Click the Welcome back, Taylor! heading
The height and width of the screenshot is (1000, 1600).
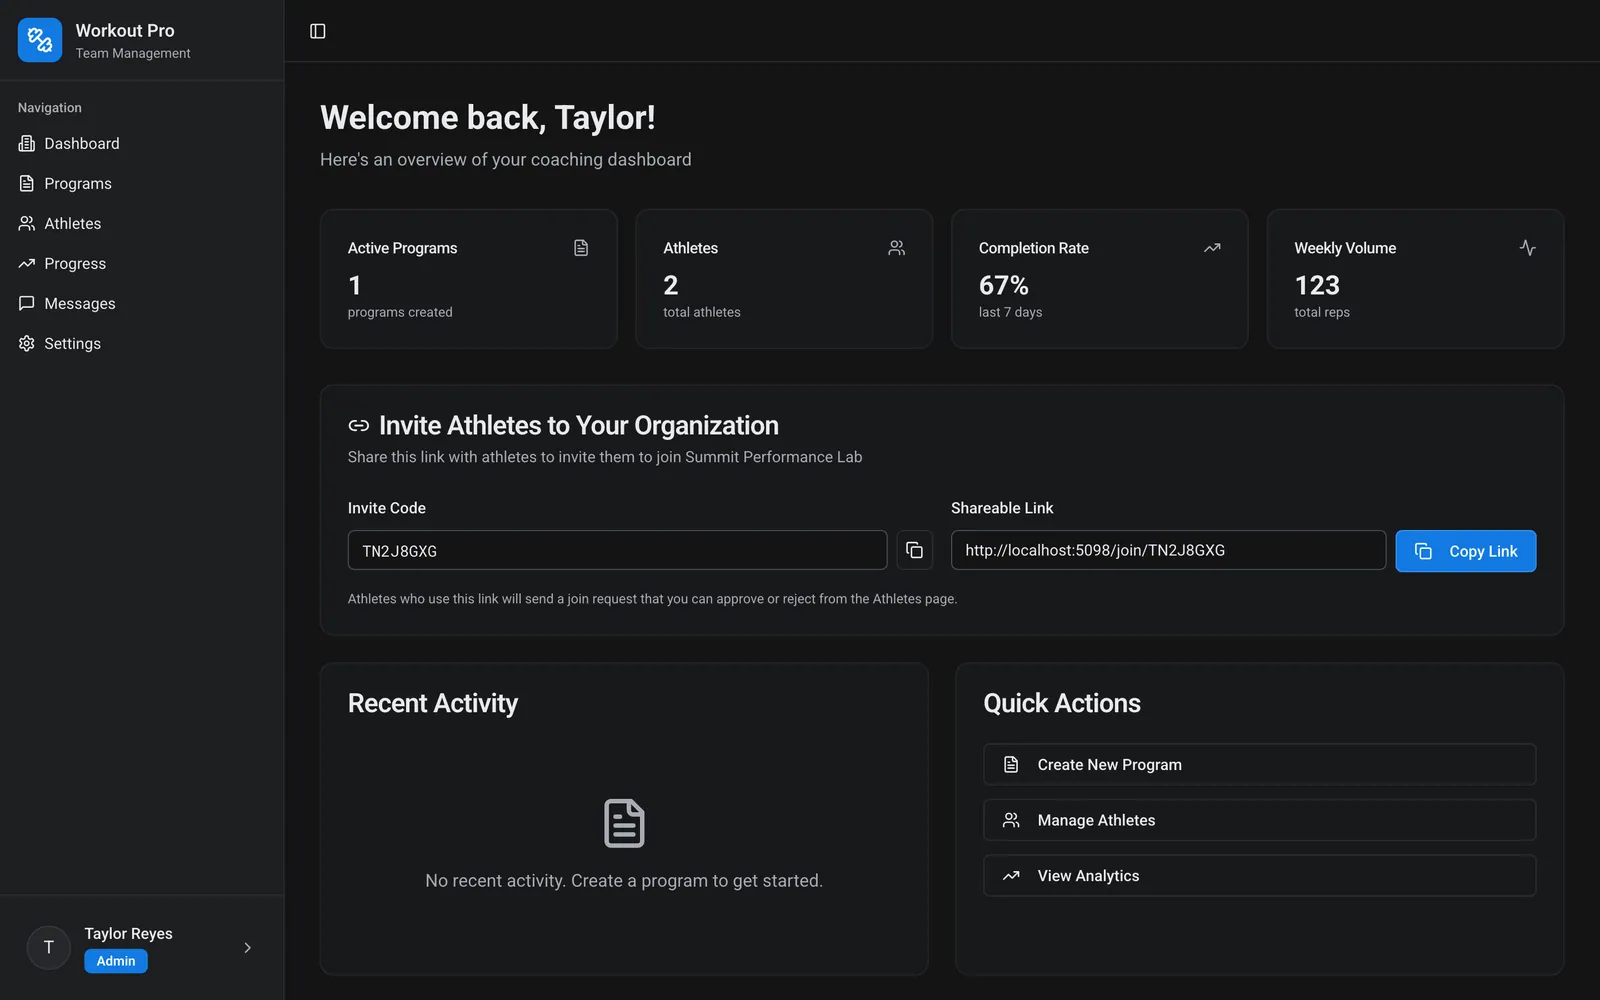(x=488, y=118)
